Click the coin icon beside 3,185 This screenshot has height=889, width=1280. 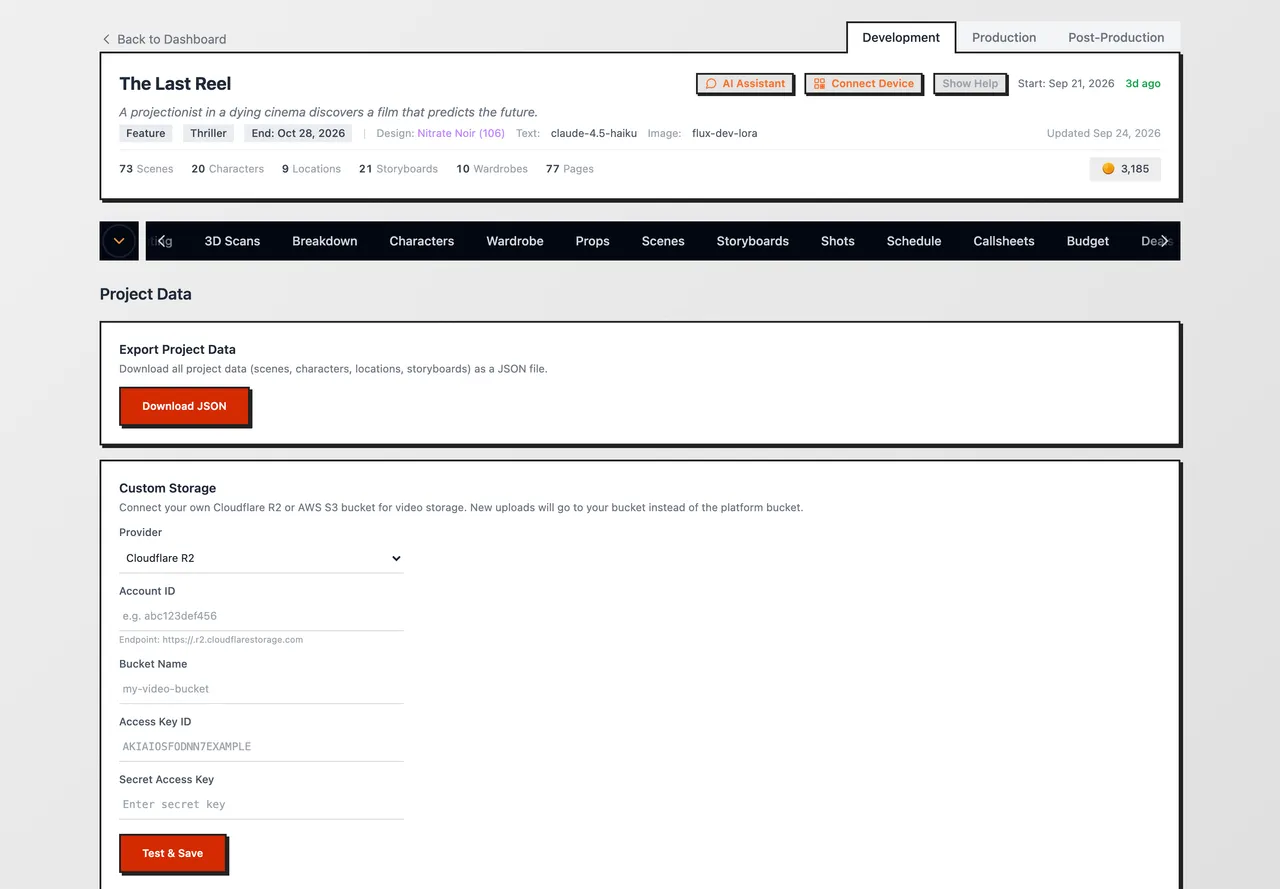(1108, 169)
